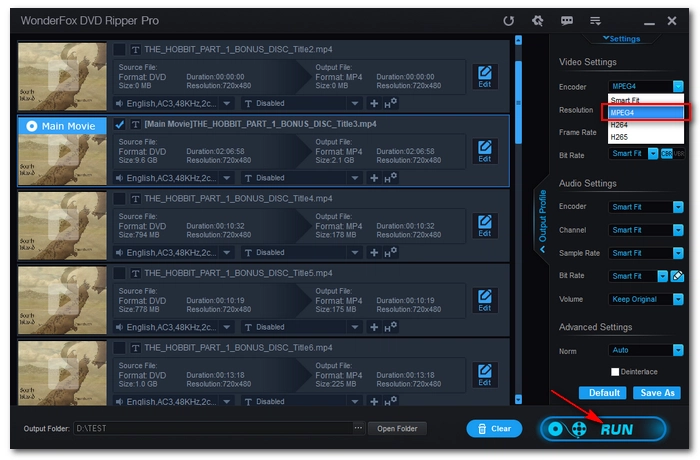Enable the Deinterlace checkbox
This screenshot has width=700, height=460.
[x=615, y=372]
